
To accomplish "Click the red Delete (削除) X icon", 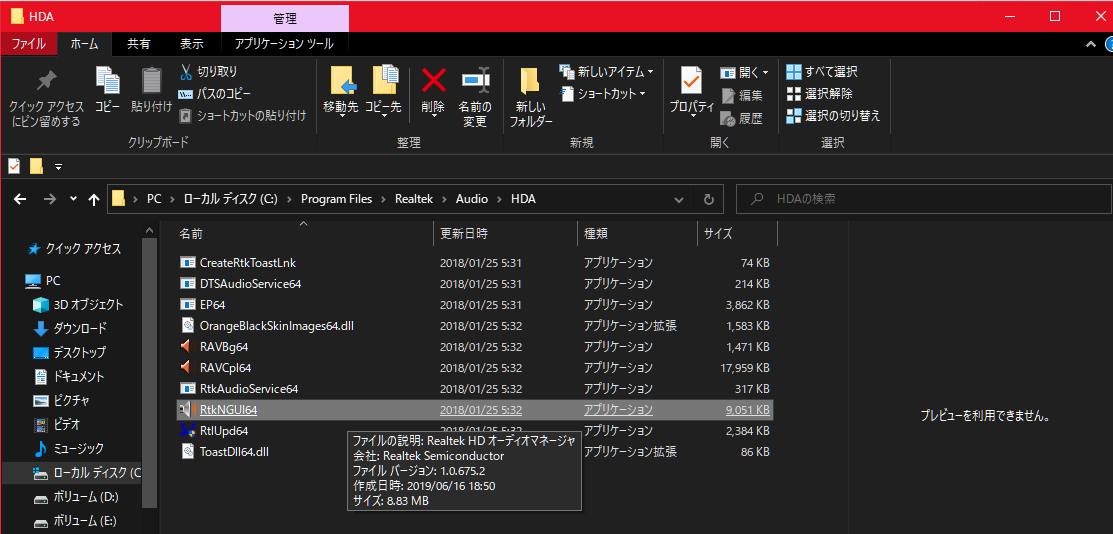I will pos(433,80).
